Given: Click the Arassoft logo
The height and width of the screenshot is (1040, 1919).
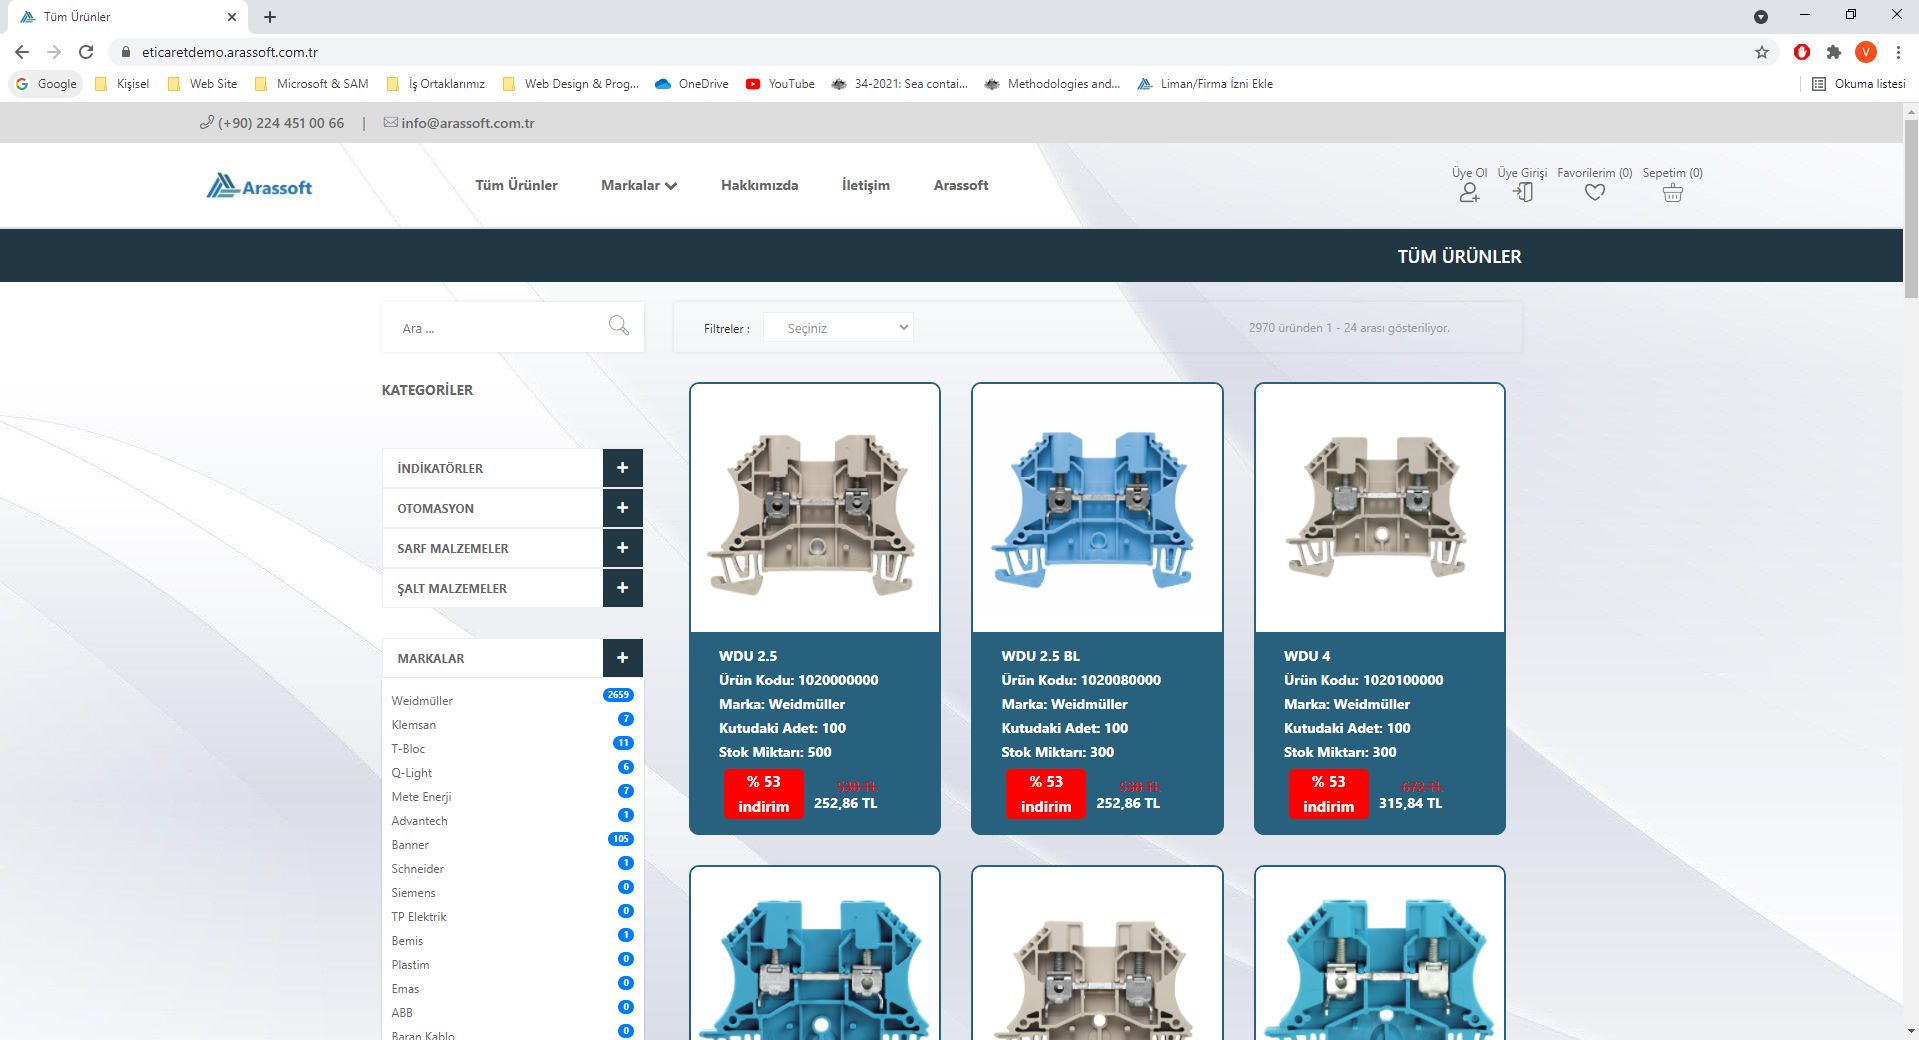Looking at the screenshot, I should tap(259, 186).
